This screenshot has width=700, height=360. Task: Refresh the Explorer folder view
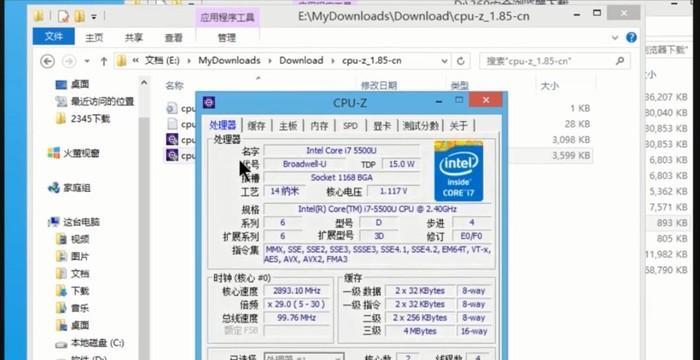pos(461,61)
